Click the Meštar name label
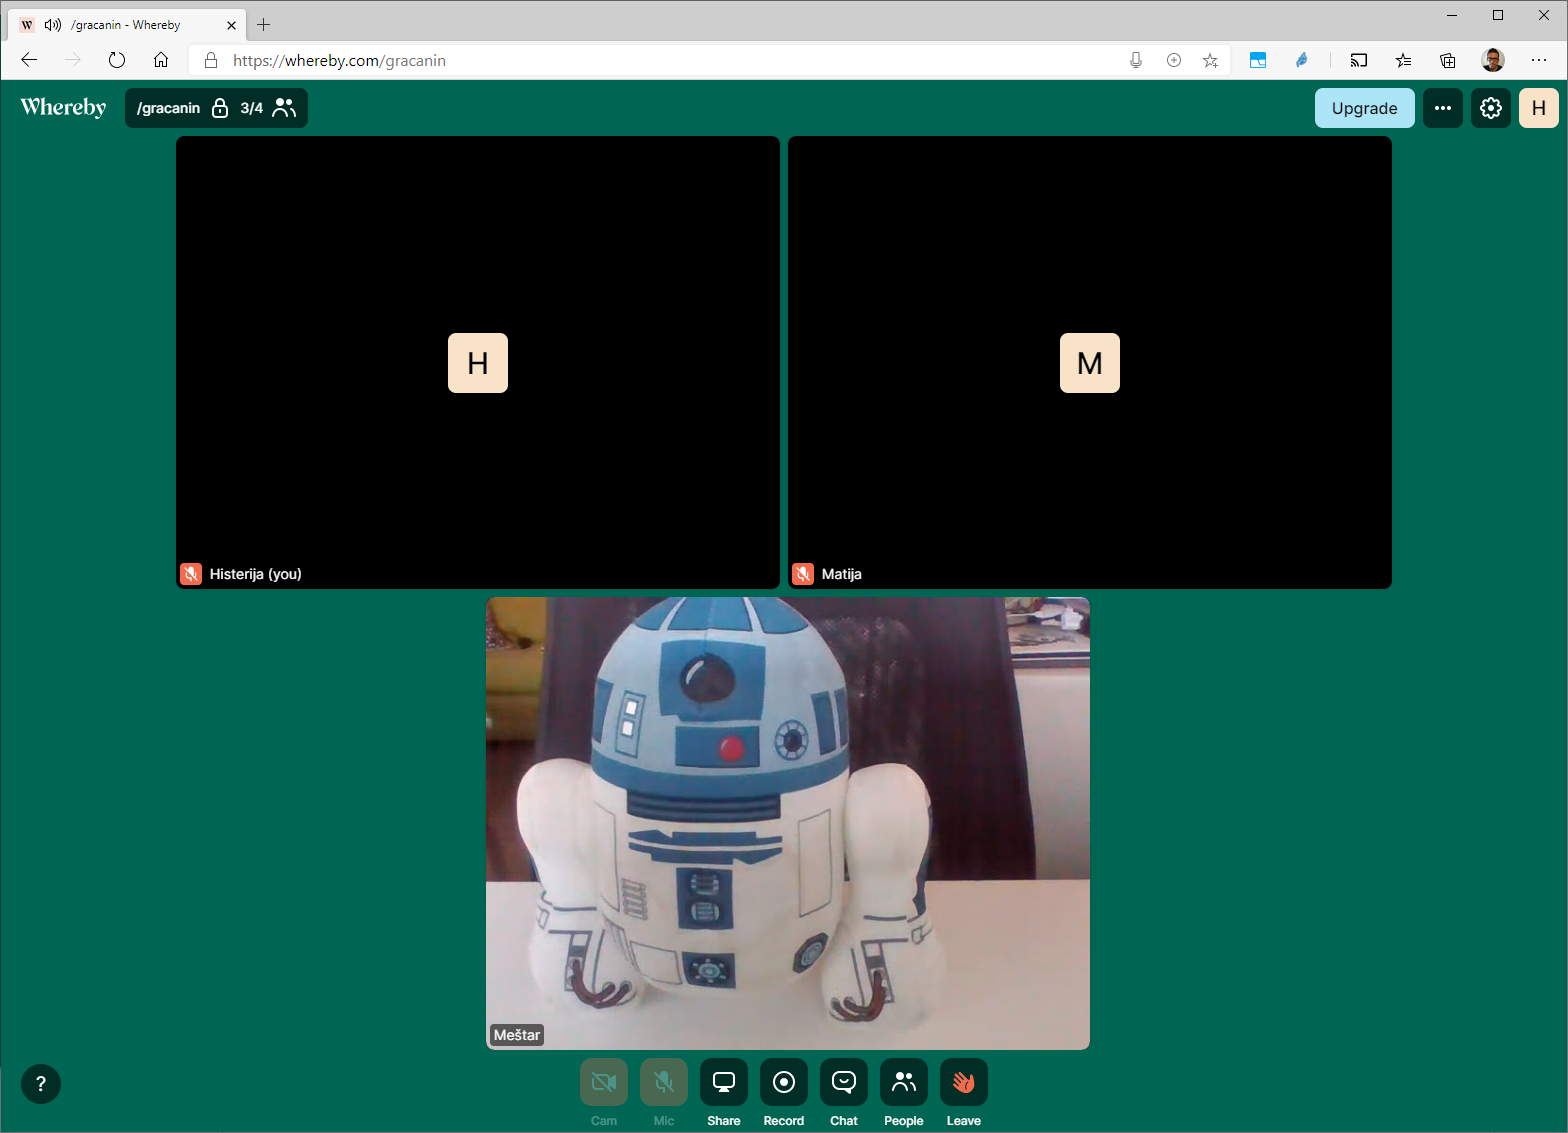 click(x=517, y=1035)
